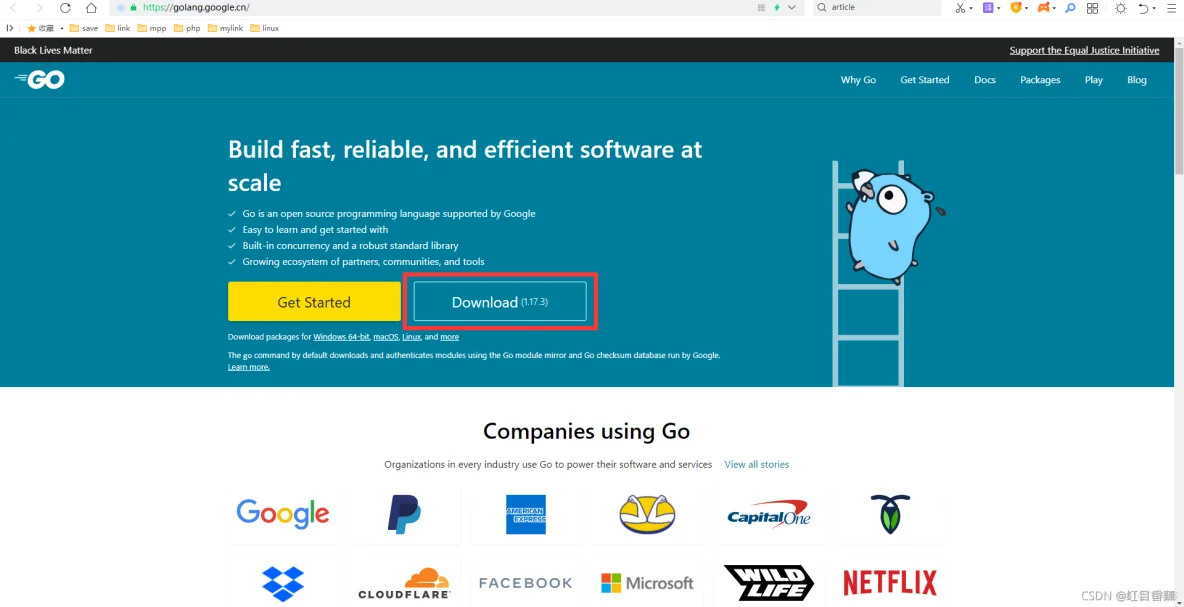Image resolution: width=1184 pixels, height=607 pixels.
Task: Click the Cloudflare logo card
Action: 405,583
